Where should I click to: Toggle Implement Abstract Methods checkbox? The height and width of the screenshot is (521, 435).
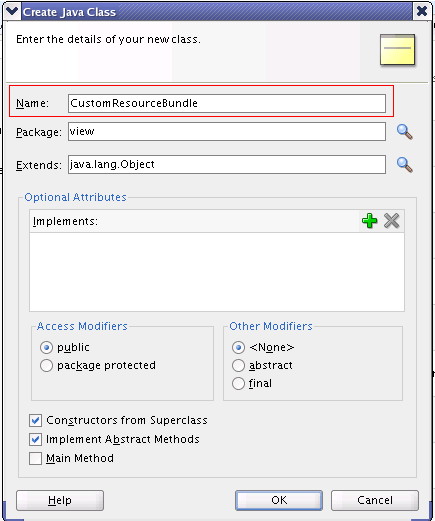pos(35,440)
